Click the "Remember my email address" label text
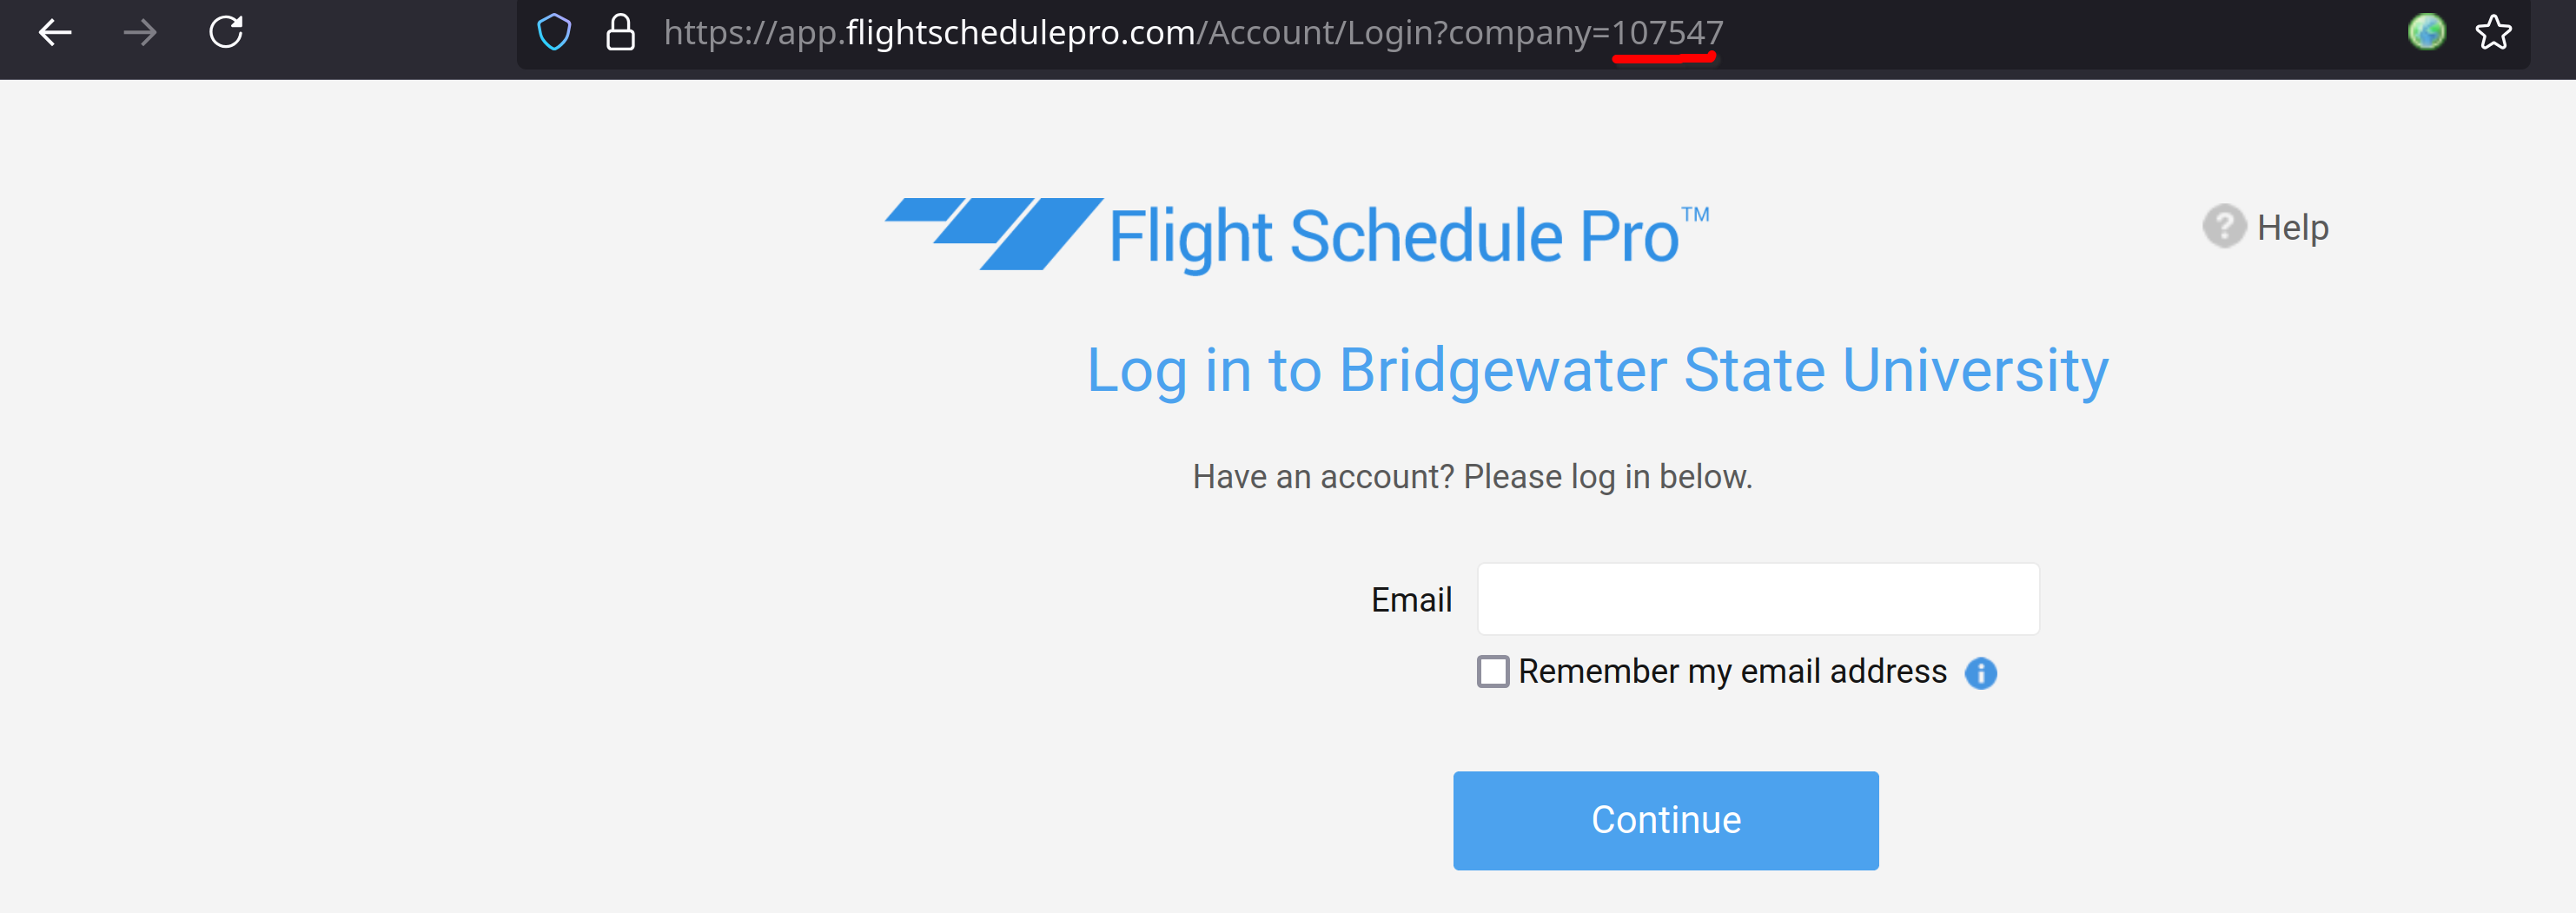Image resolution: width=2576 pixels, height=913 pixels. (1732, 671)
